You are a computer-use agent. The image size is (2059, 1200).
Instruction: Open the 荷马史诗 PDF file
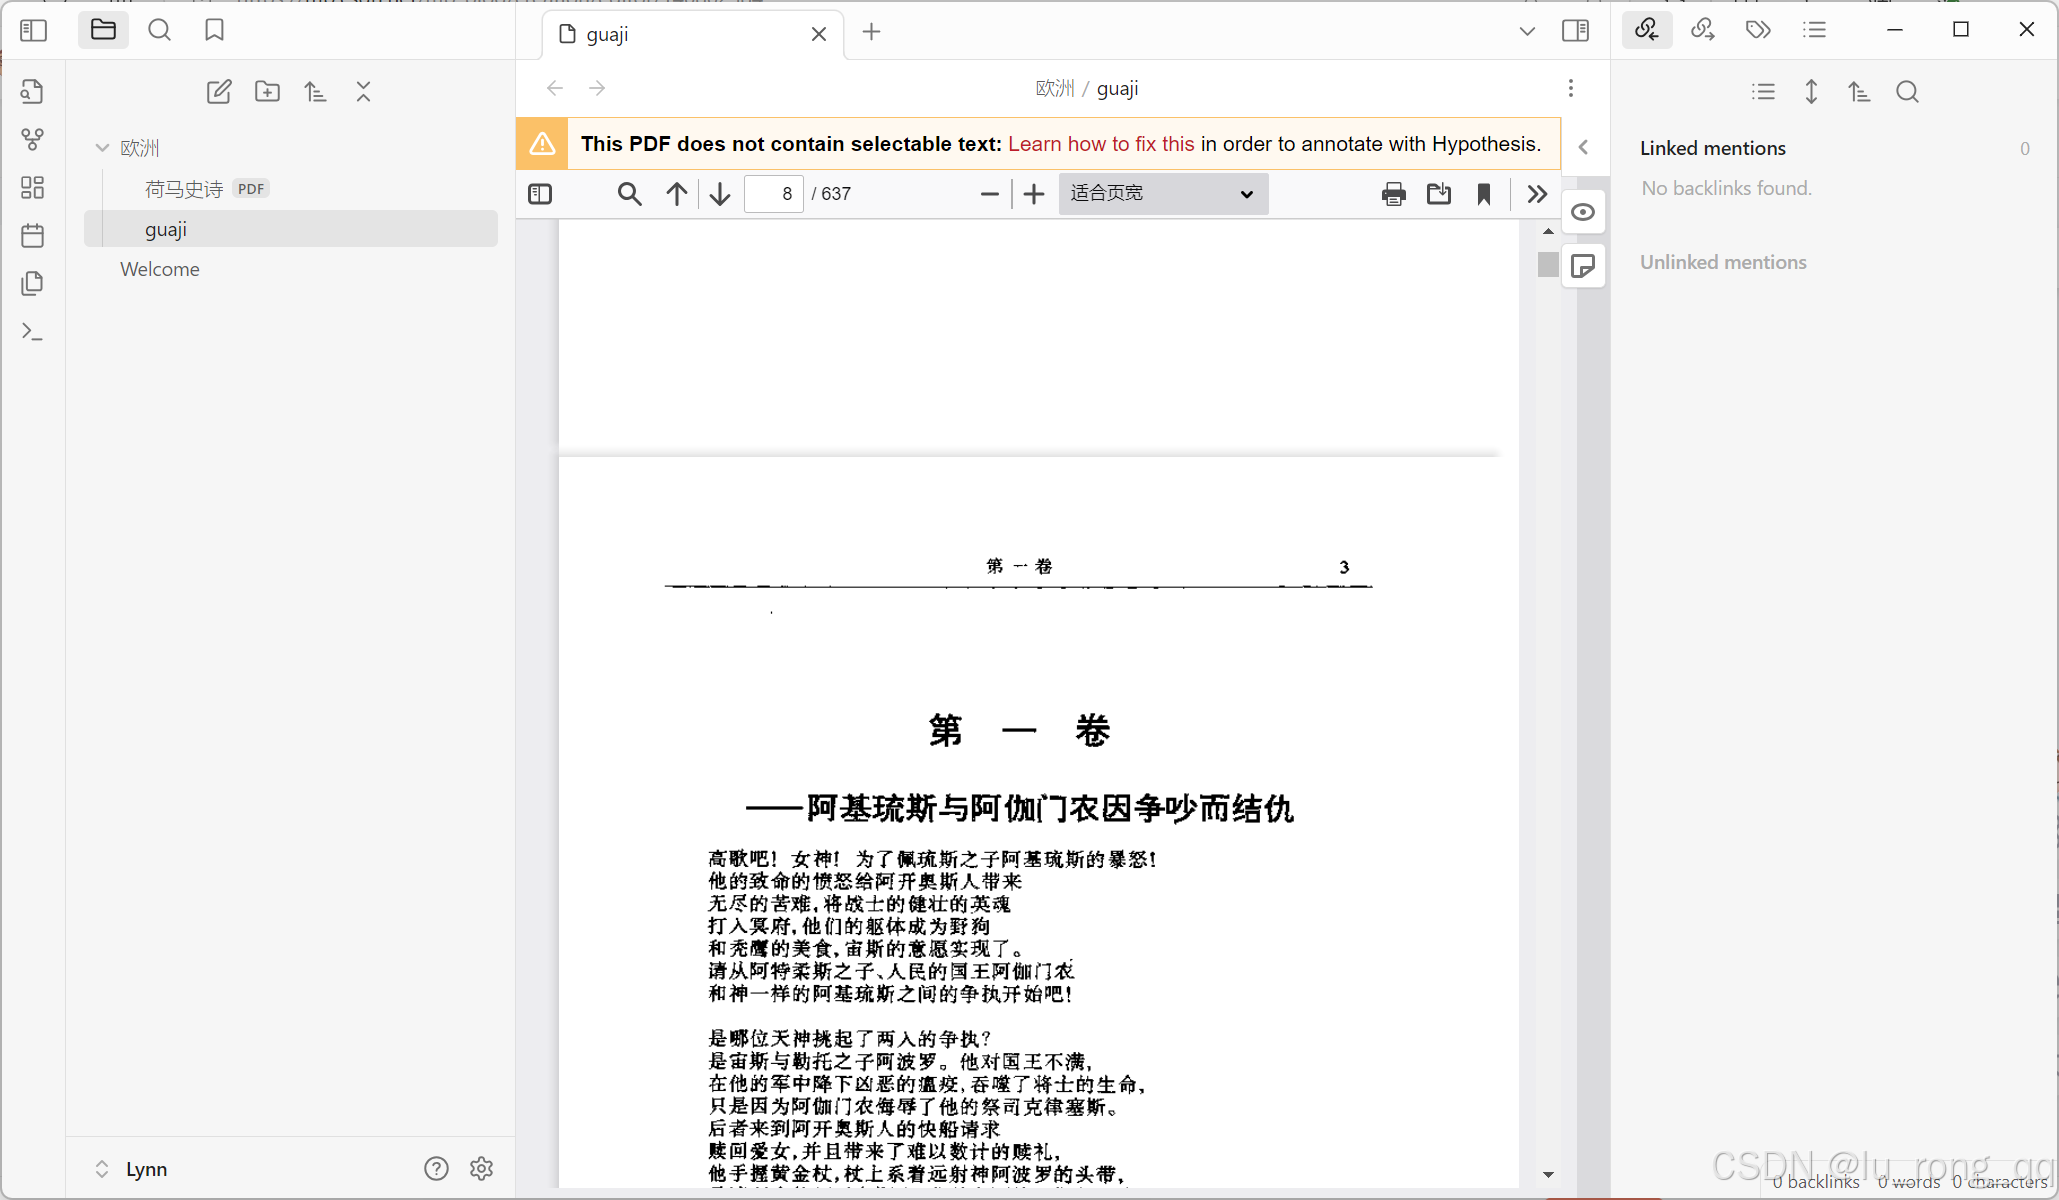tap(184, 189)
